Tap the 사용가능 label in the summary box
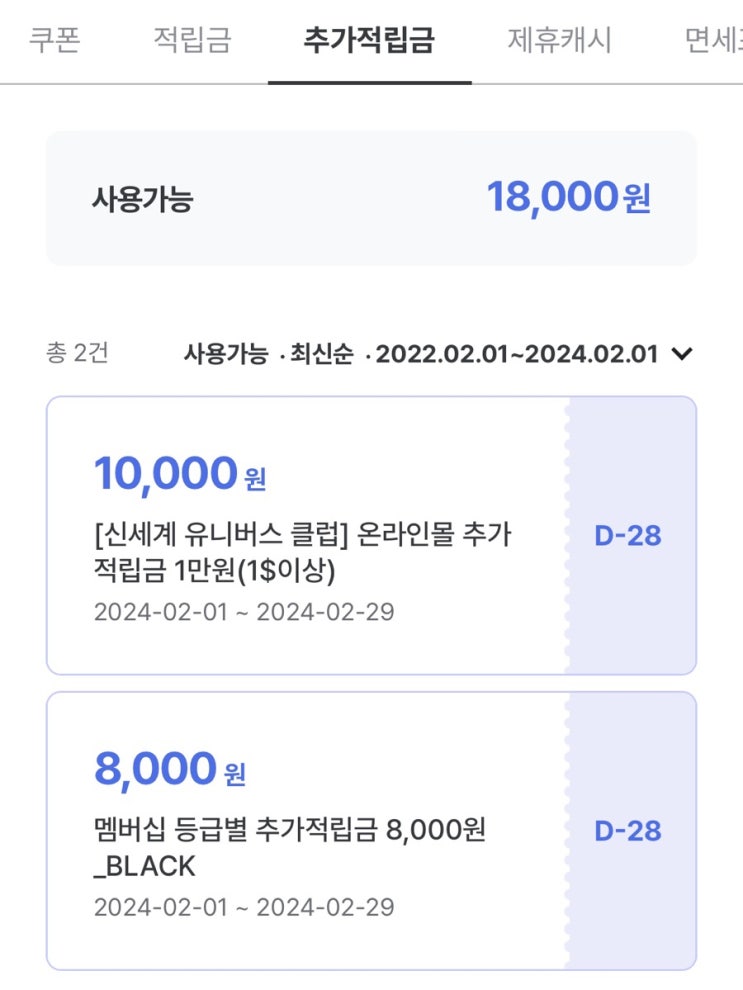The height and width of the screenshot is (990, 743). click(142, 200)
